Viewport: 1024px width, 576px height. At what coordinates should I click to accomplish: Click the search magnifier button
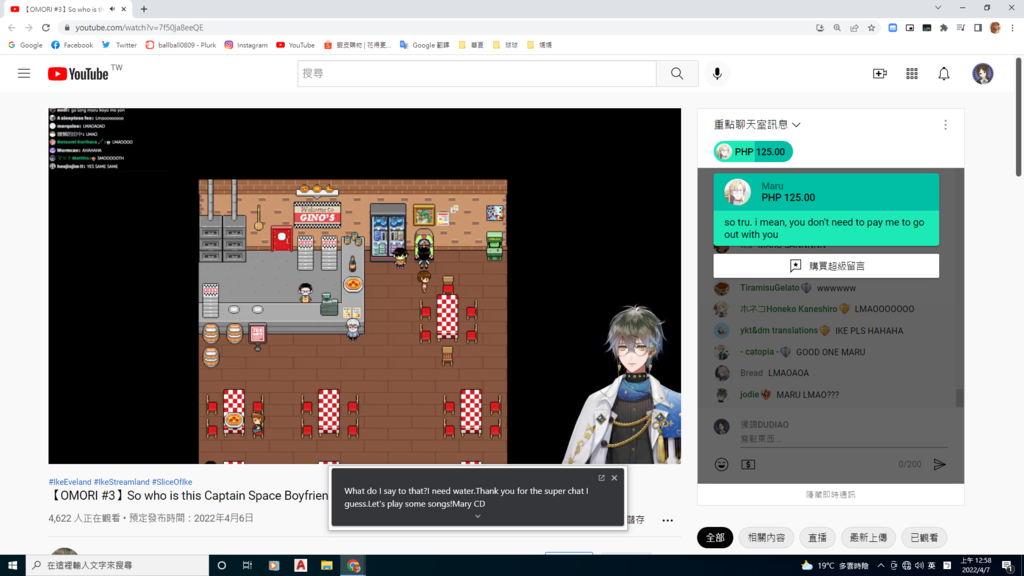pos(677,74)
